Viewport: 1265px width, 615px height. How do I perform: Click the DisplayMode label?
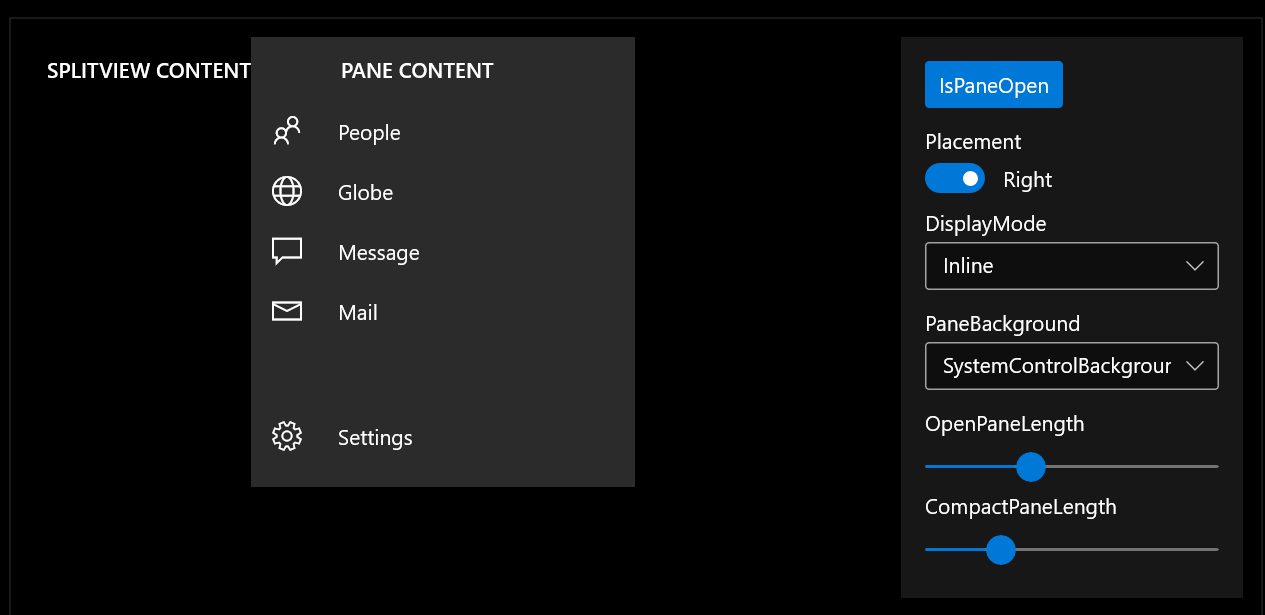986,224
